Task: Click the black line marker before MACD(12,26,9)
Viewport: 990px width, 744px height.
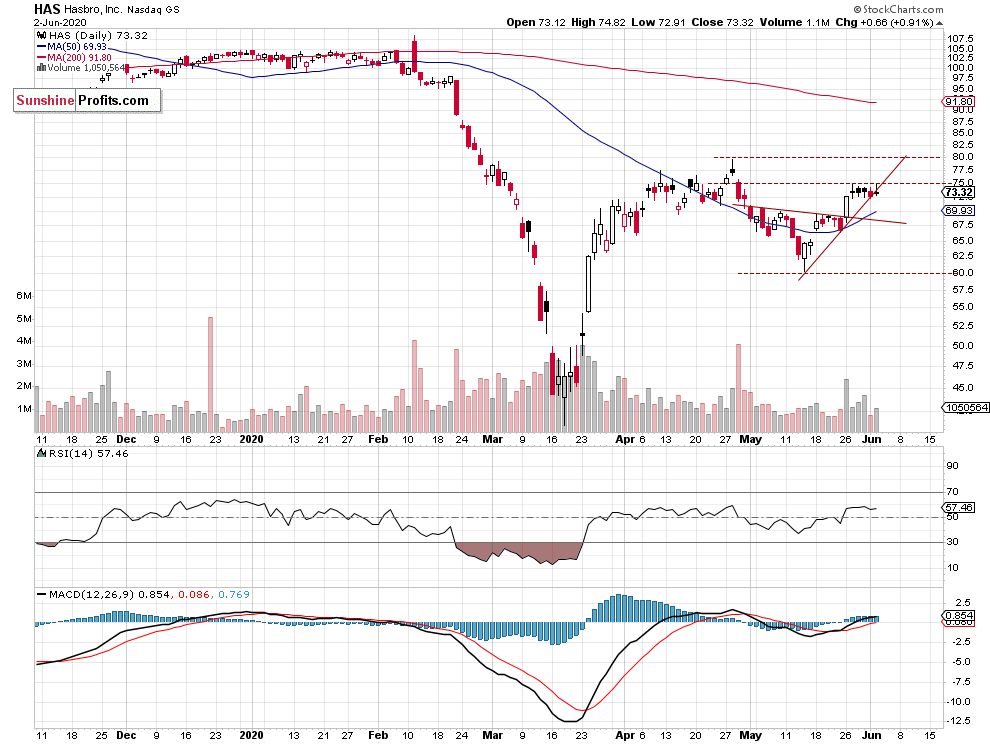Action: tap(42, 594)
